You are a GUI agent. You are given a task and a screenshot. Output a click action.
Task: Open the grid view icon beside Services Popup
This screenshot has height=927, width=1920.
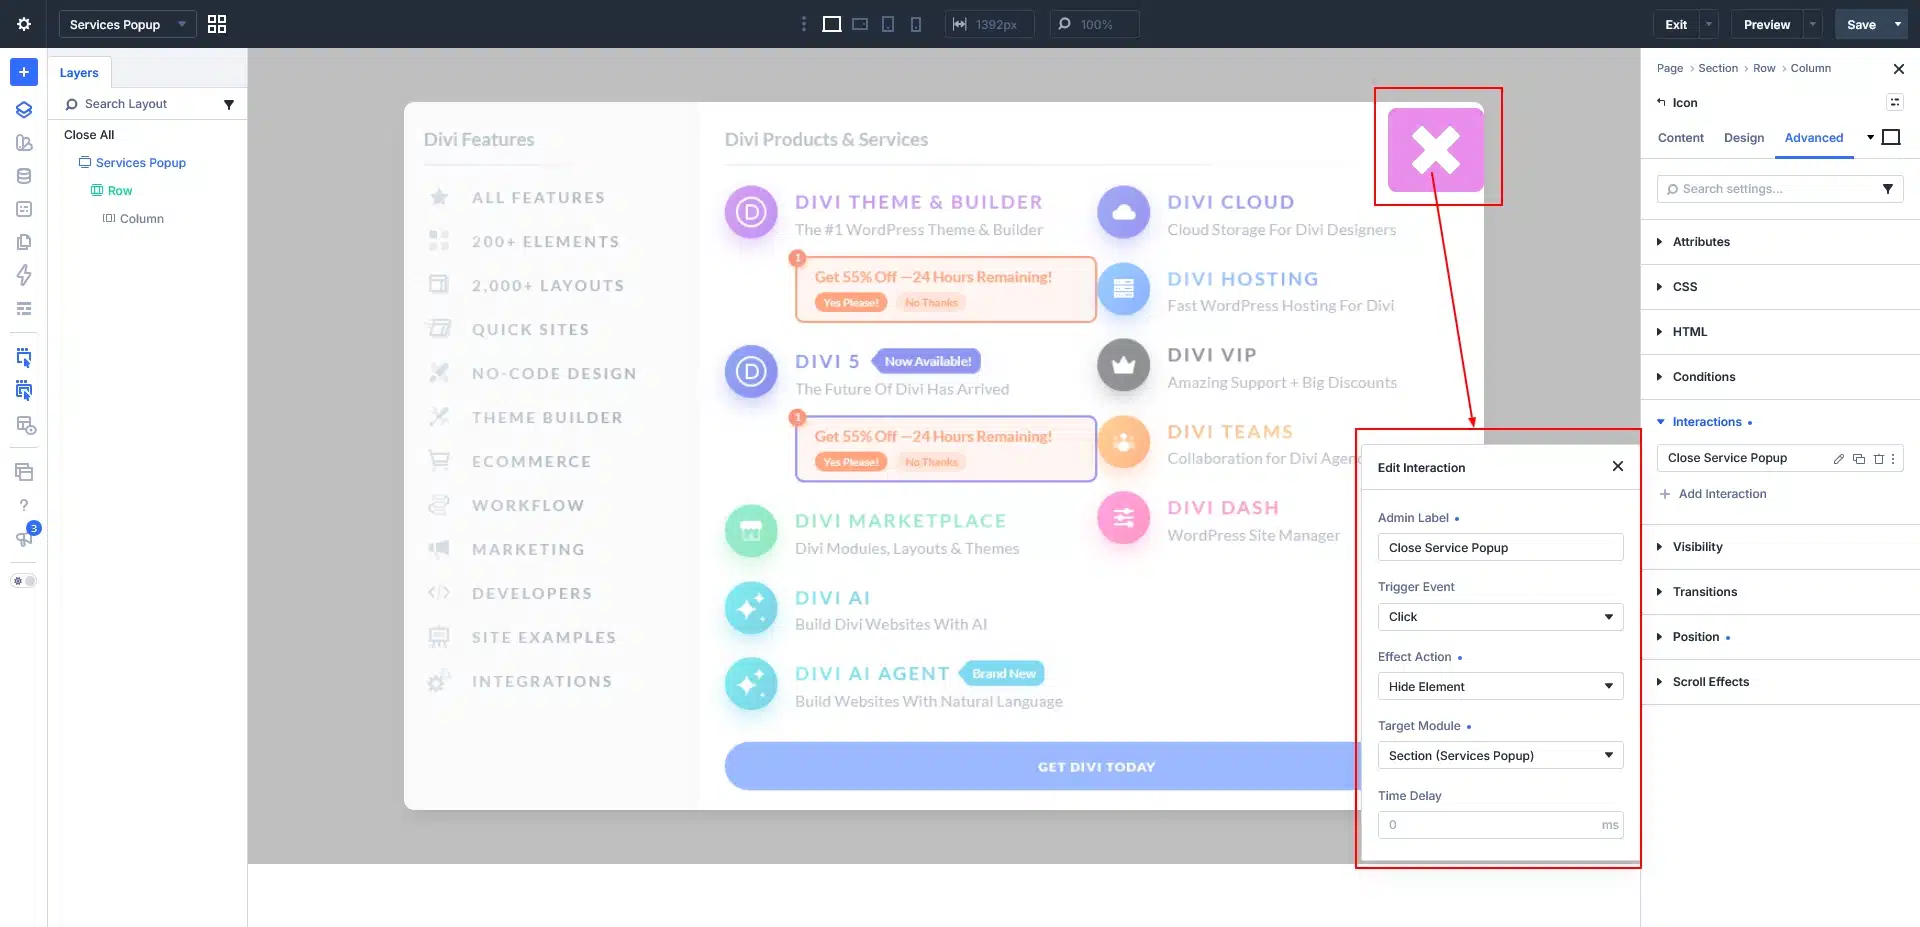(x=217, y=24)
